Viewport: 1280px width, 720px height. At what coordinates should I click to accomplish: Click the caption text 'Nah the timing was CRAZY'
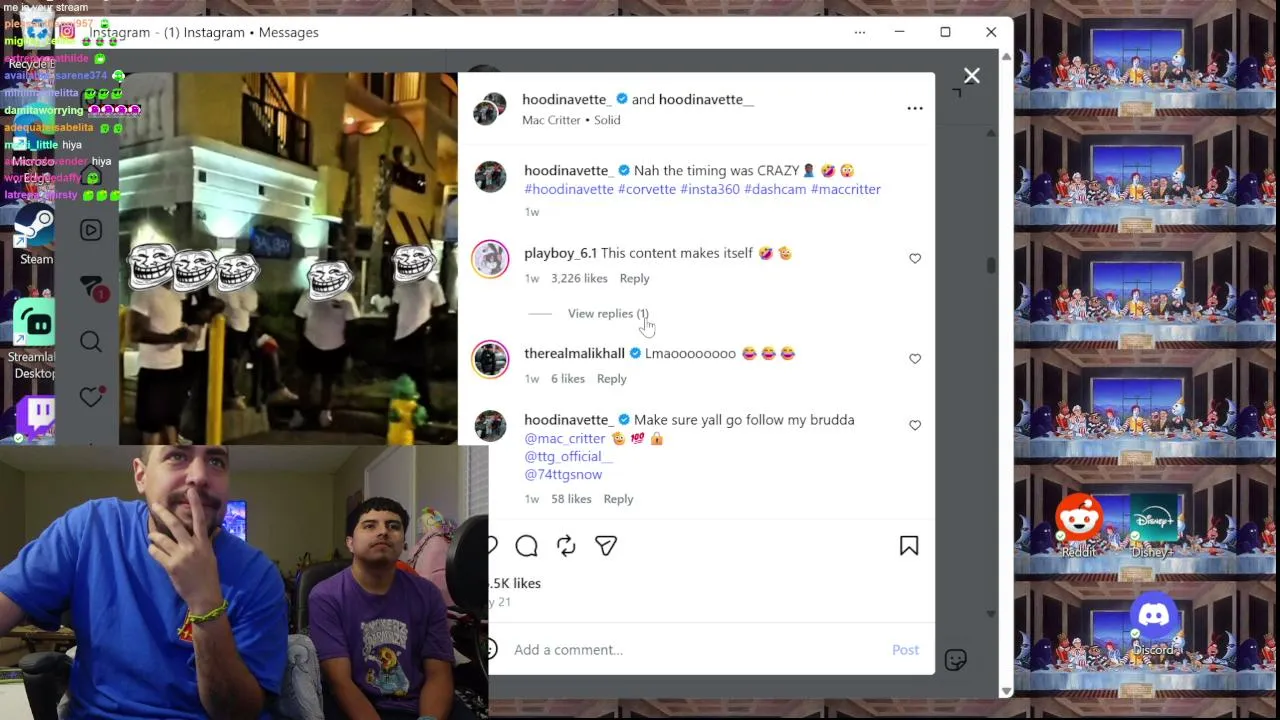[716, 171]
